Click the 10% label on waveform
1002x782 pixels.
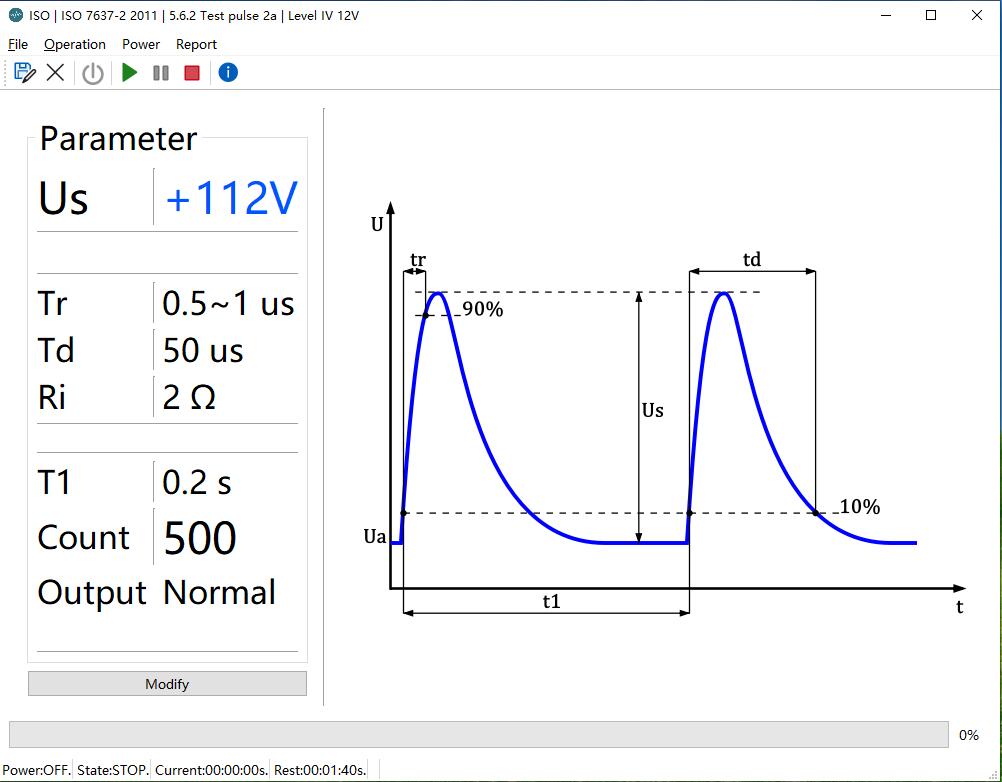point(860,507)
